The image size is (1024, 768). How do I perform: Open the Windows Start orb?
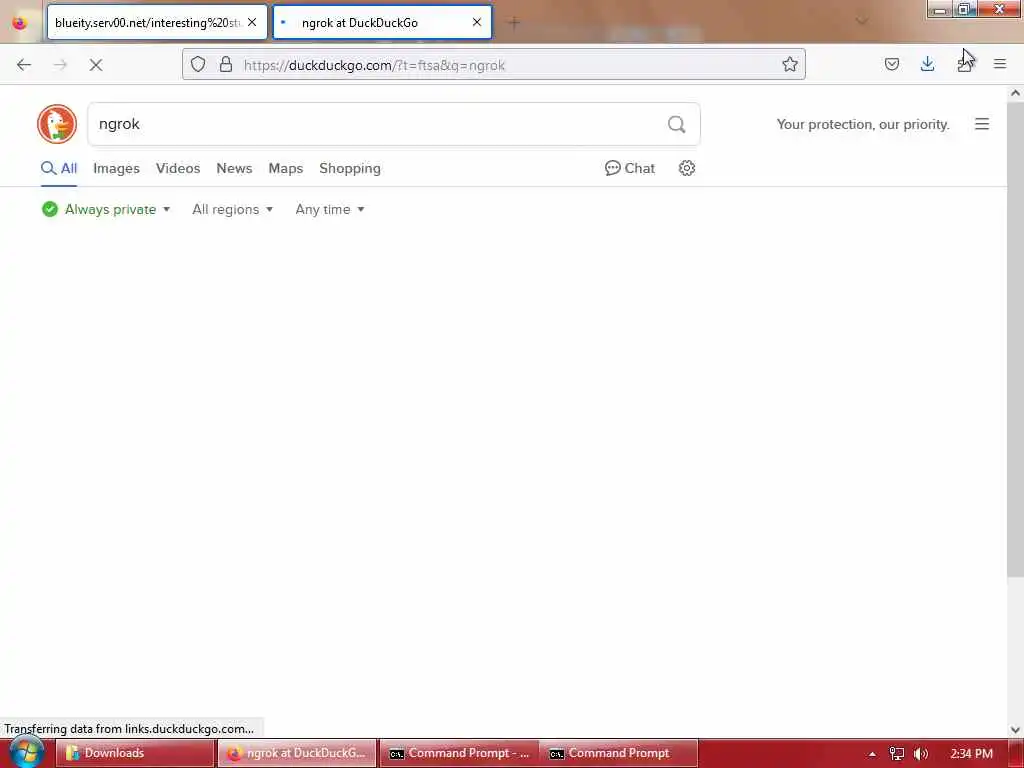(x=26, y=752)
